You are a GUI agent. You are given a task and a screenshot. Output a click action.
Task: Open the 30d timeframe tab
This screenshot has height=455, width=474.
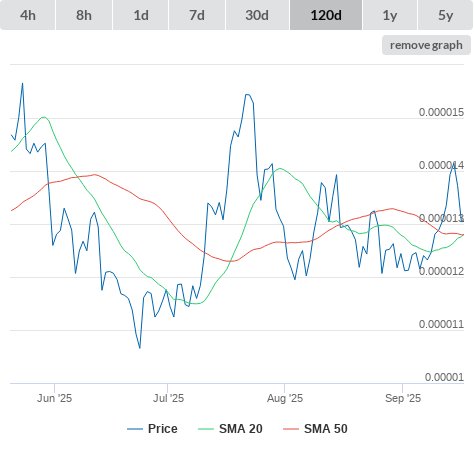point(257,15)
